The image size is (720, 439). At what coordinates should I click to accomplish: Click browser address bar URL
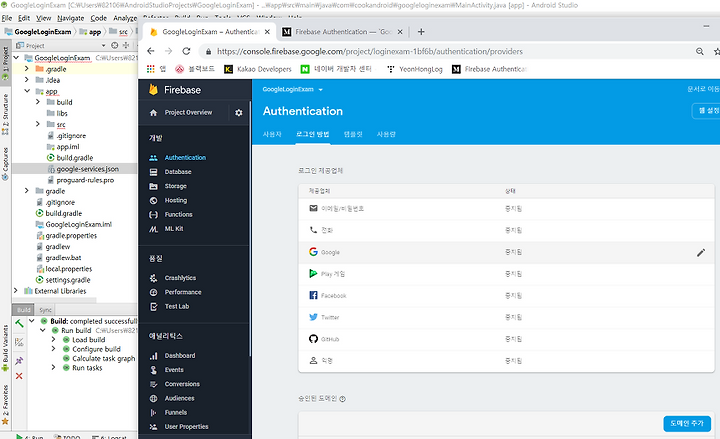pyautogui.click(x=370, y=51)
